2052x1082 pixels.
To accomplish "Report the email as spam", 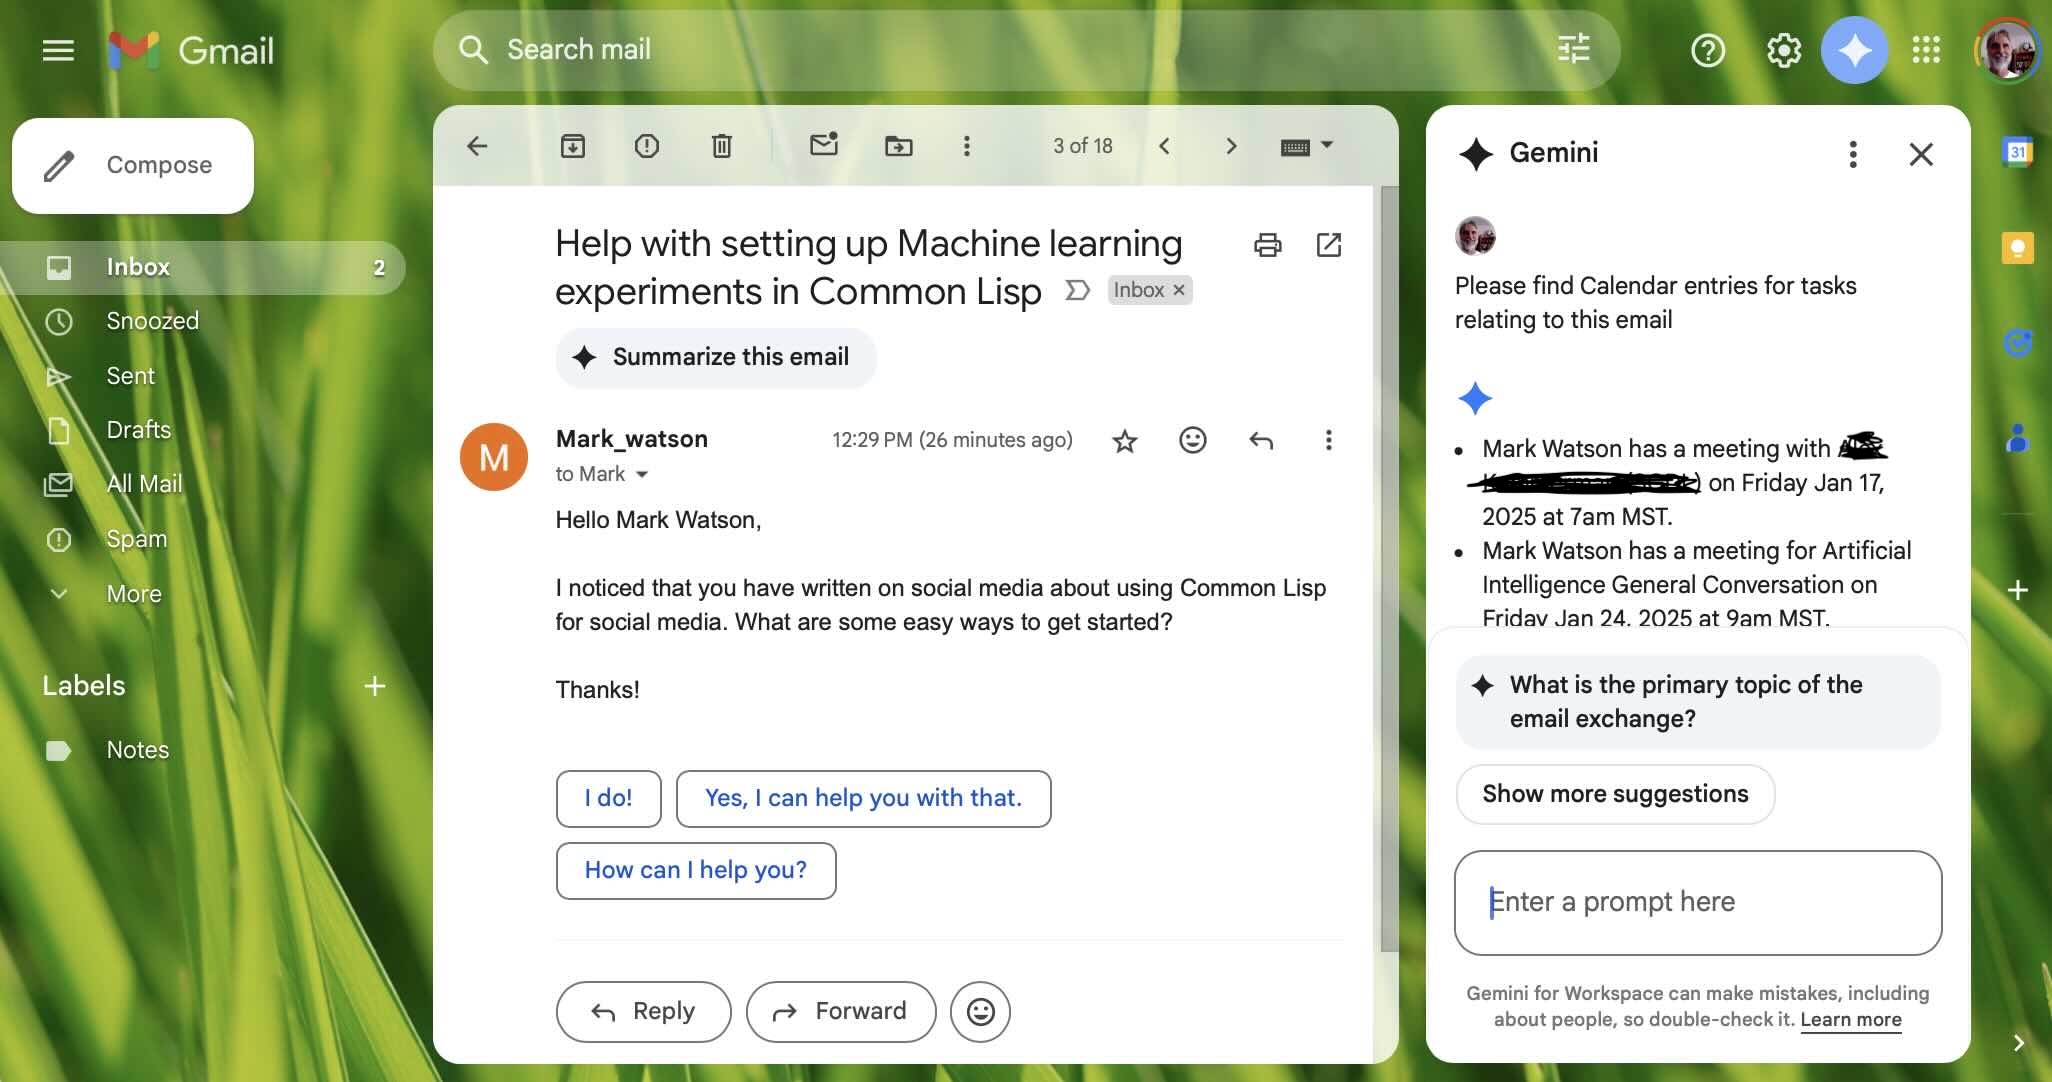I will 647,146.
